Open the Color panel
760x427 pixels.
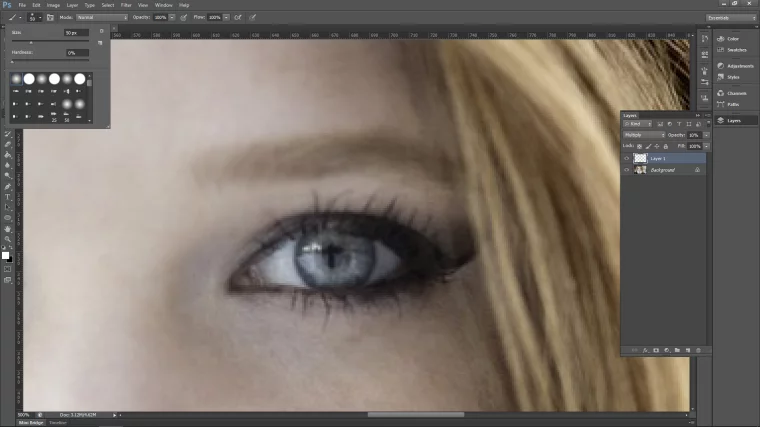732,39
